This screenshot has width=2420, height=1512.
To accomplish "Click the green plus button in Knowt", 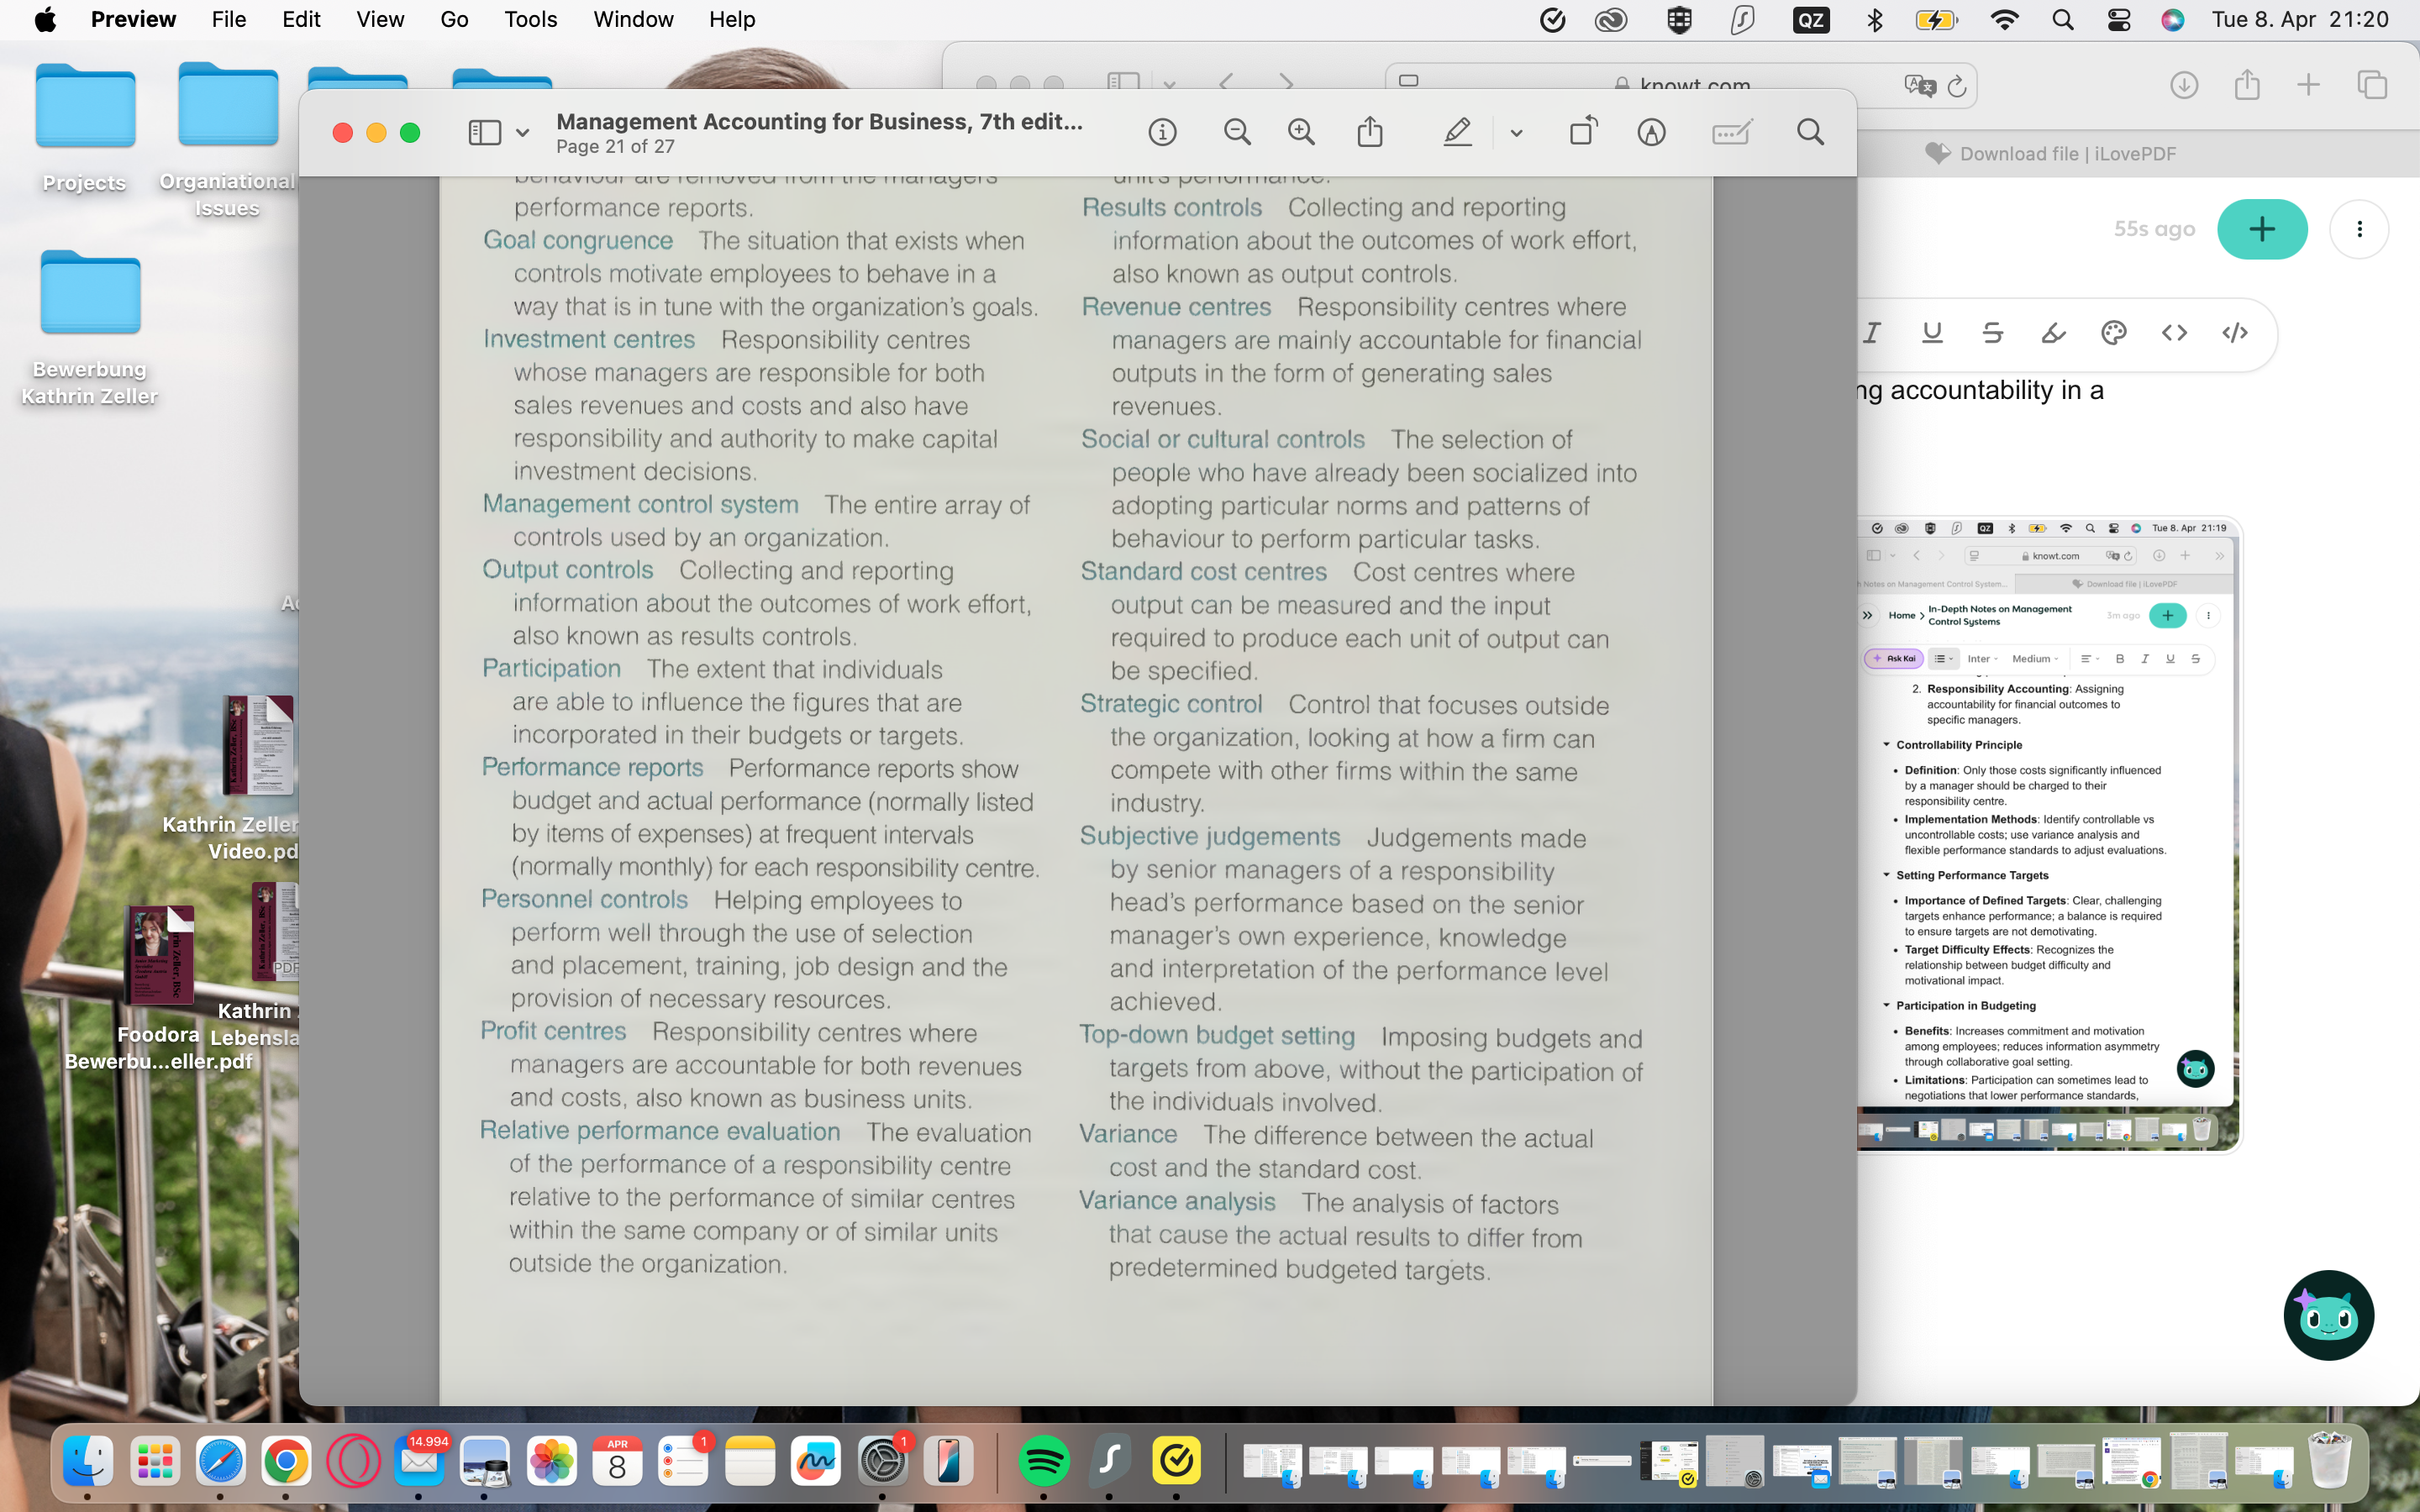I will (x=2262, y=229).
